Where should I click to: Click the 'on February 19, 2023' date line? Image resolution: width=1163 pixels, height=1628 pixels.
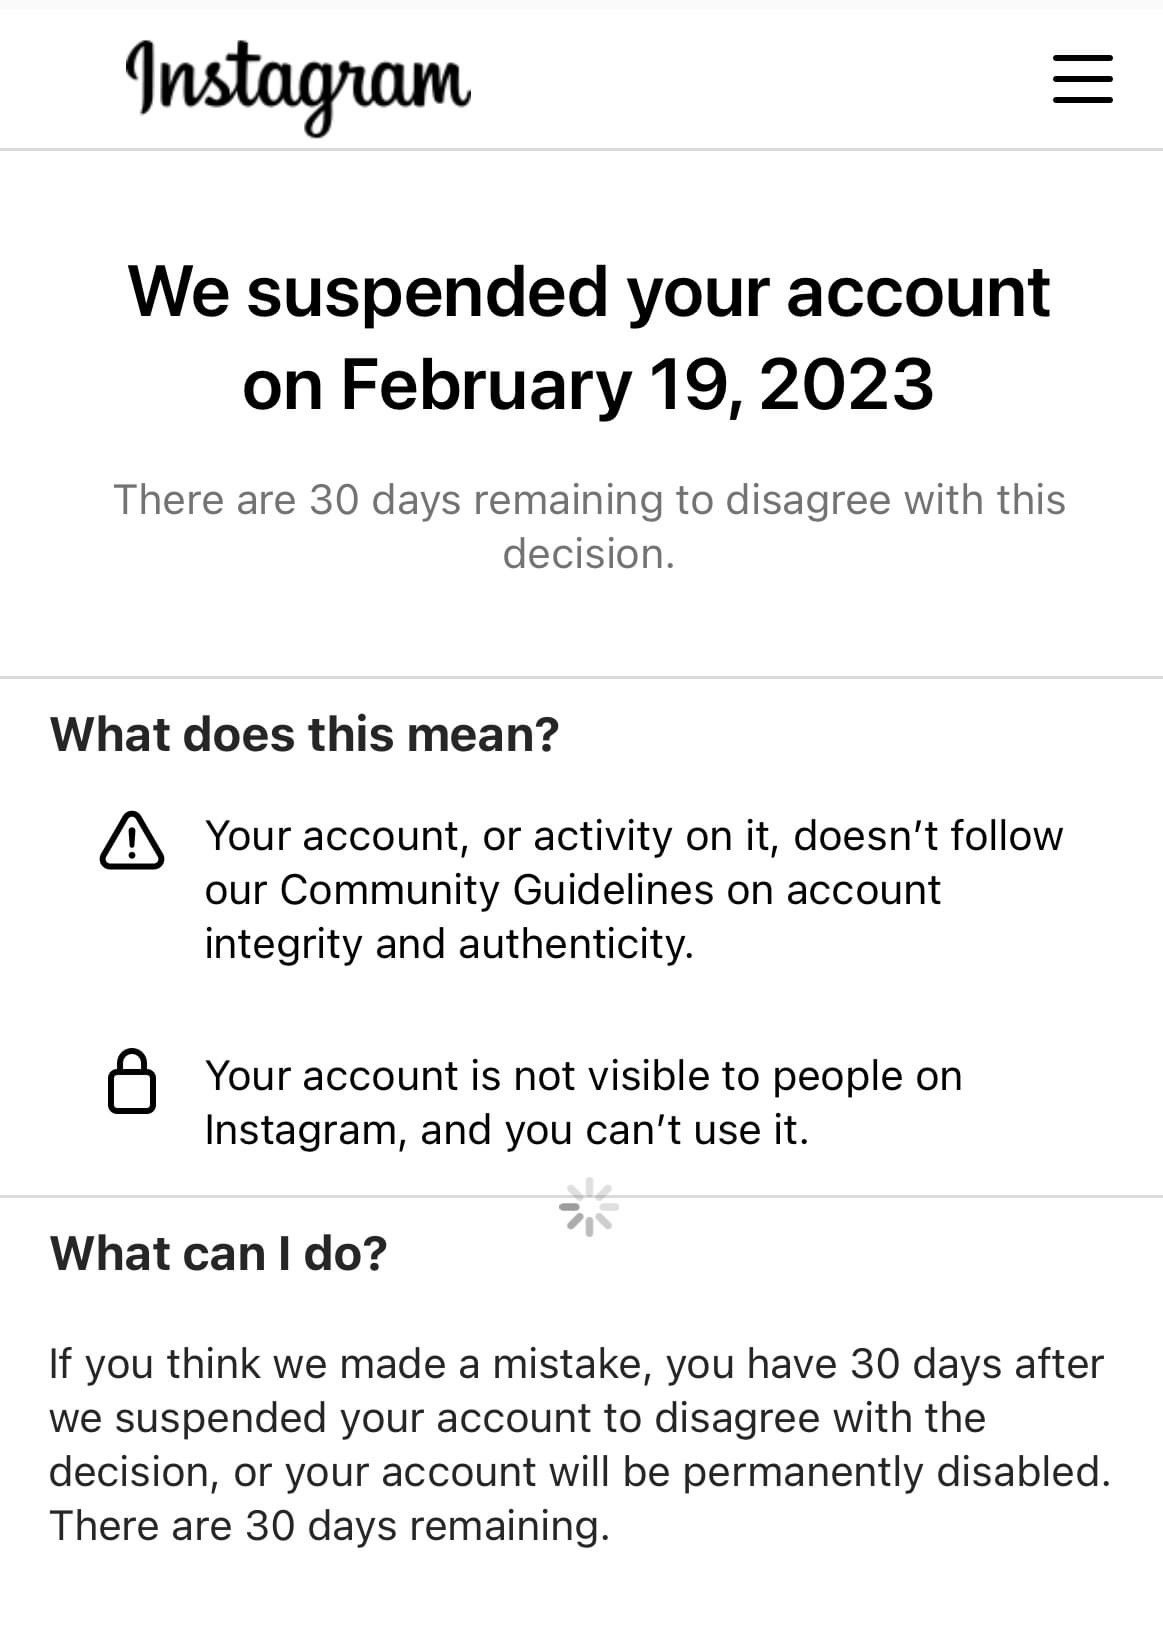click(588, 384)
